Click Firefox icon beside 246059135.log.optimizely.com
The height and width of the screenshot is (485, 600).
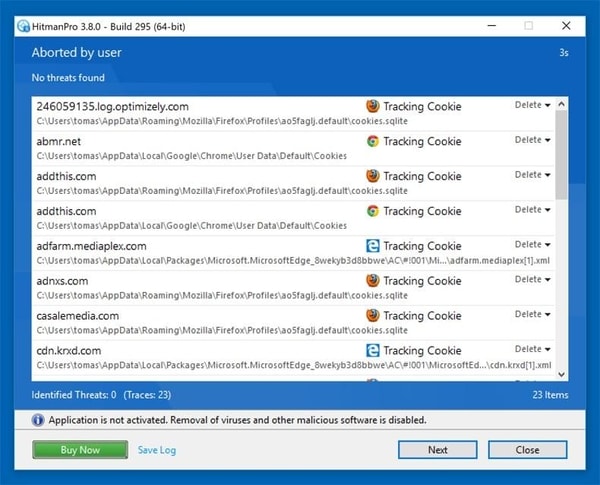(x=372, y=106)
